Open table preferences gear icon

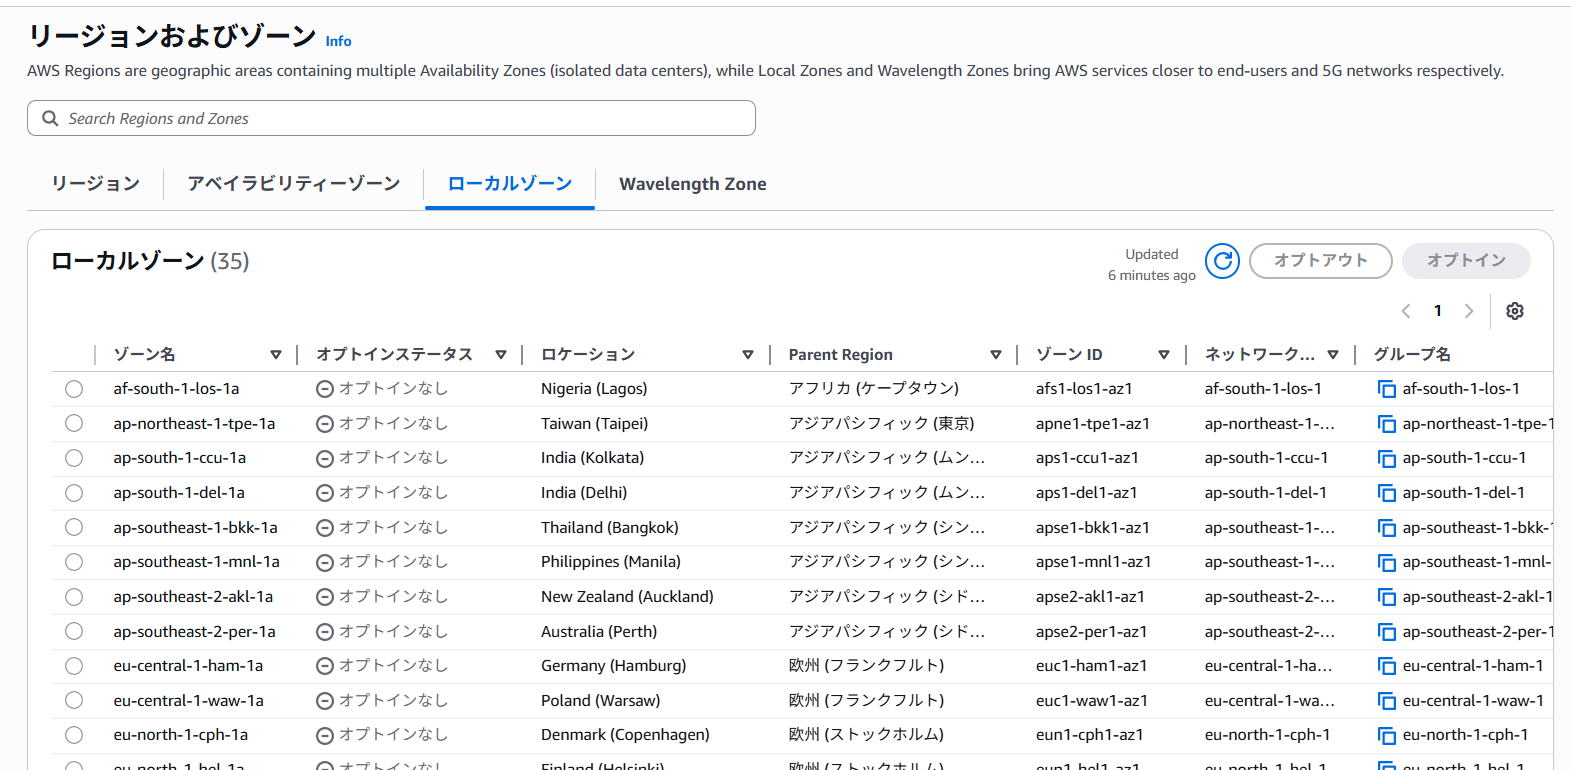1515,311
